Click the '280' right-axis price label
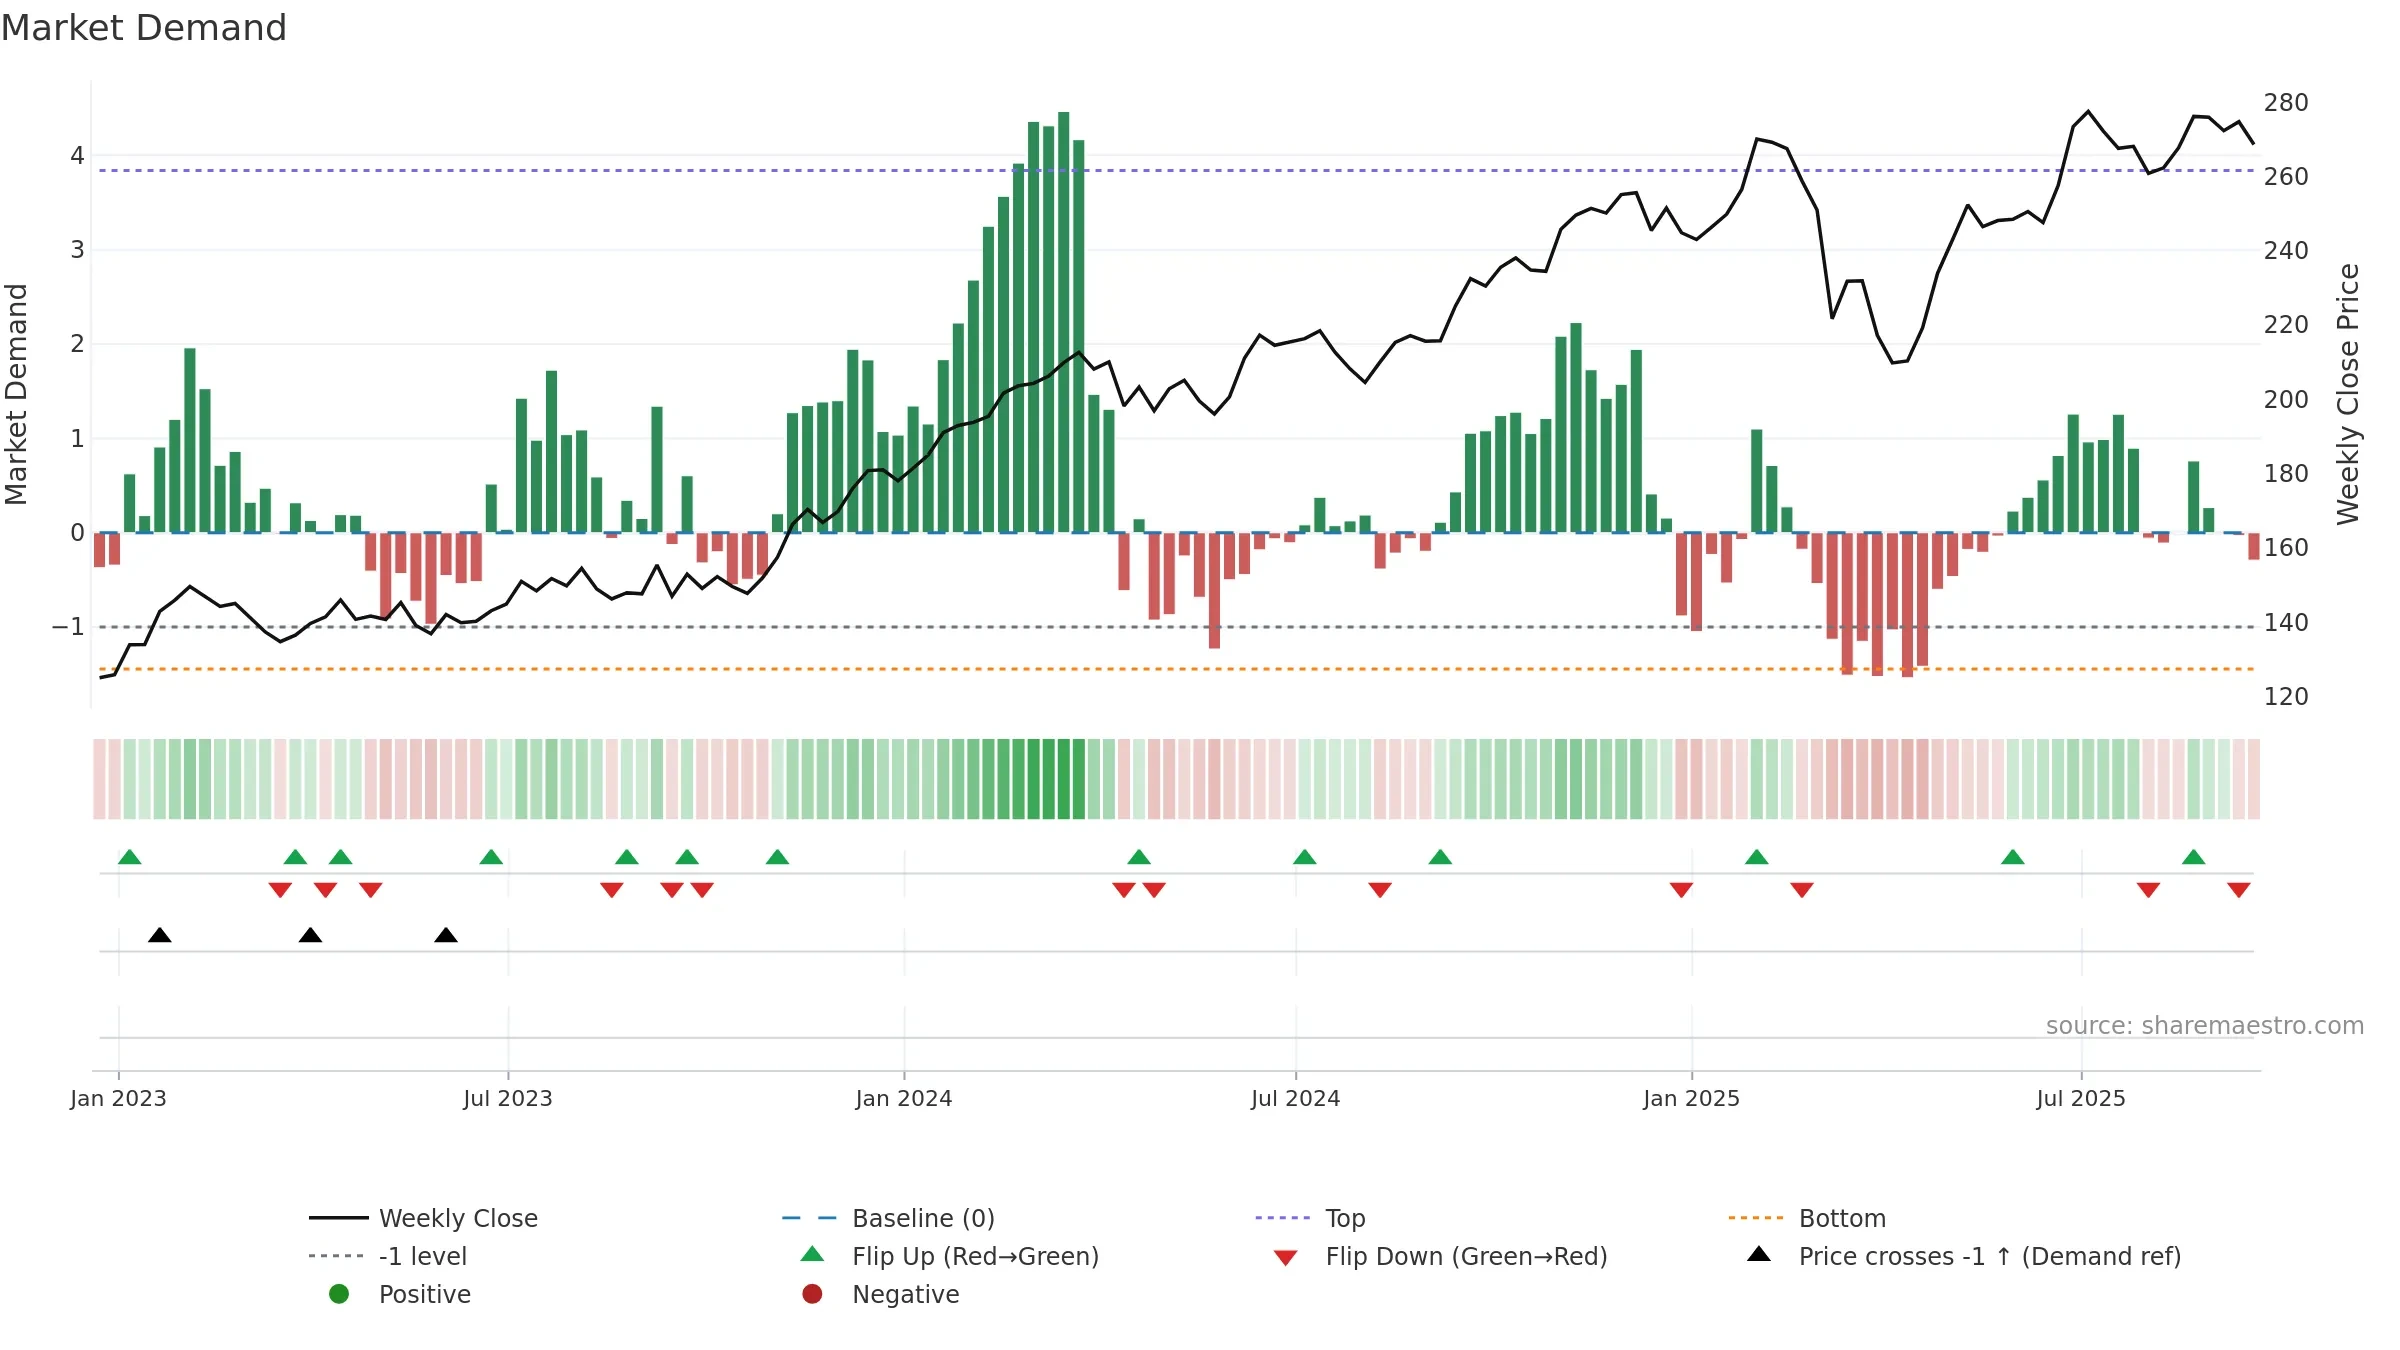 pyautogui.click(x=2286, y=103)
